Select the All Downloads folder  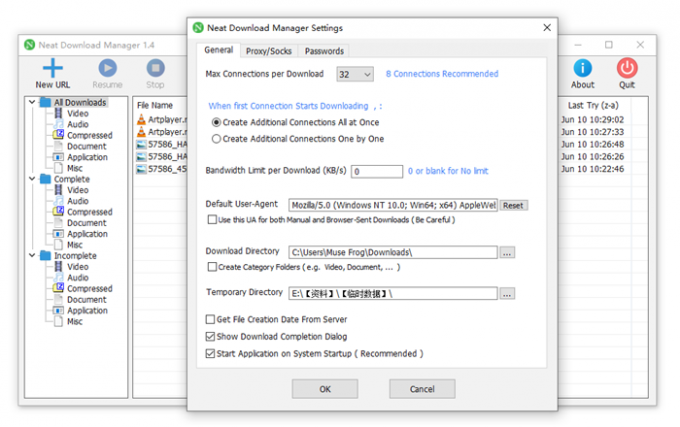pos(80,102)
